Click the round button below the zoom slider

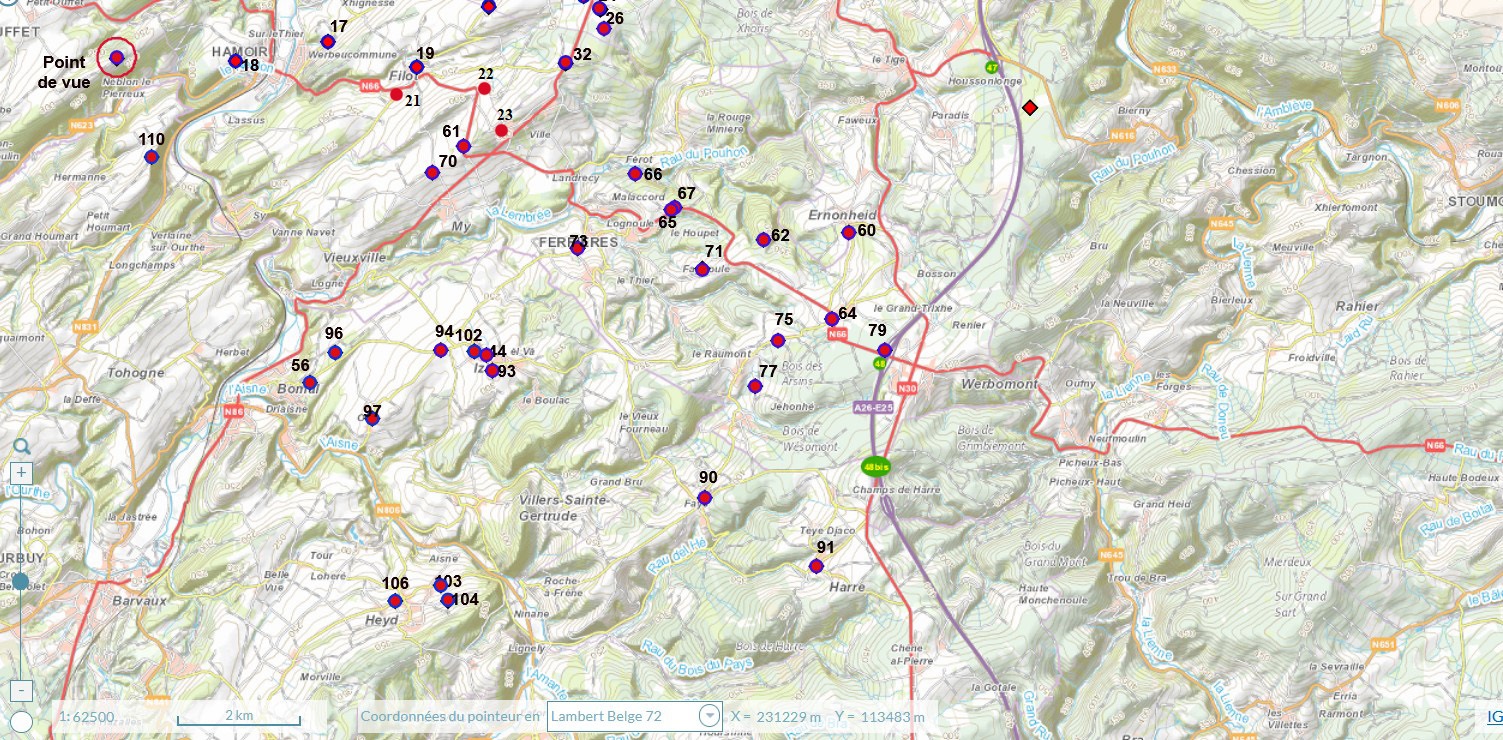point(21,721)
